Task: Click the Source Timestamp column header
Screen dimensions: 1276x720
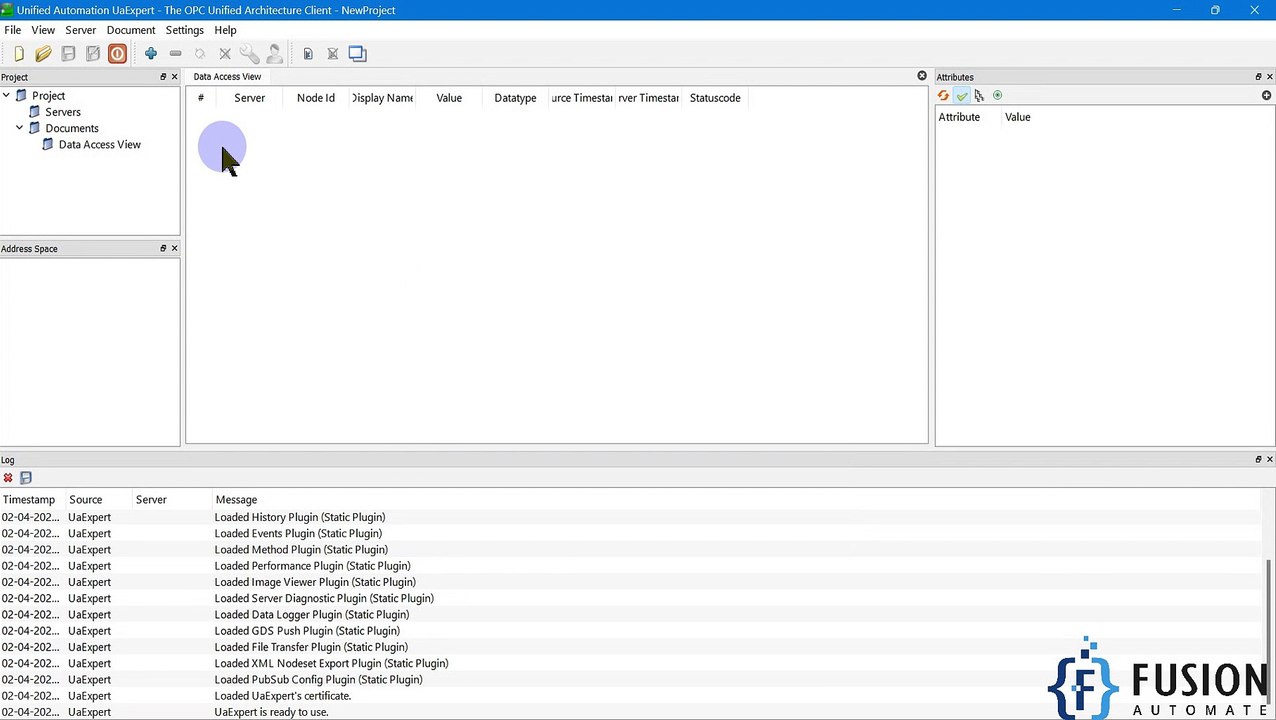Action: (582, 98)
